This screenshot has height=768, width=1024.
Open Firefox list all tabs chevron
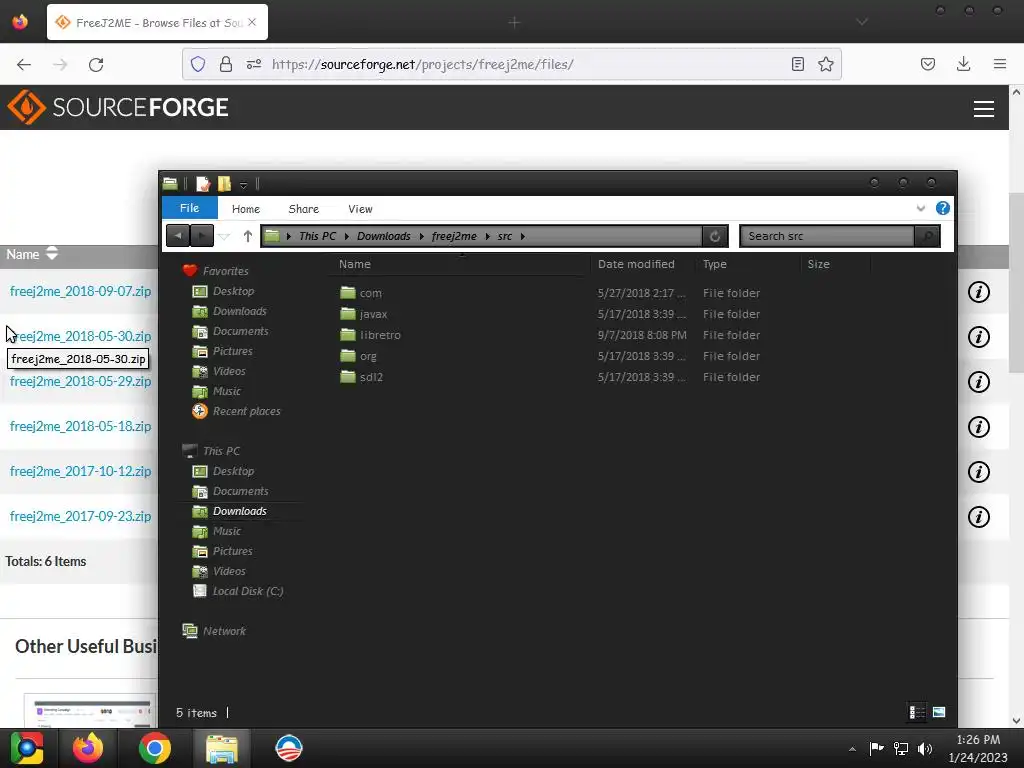click(862, 22)
